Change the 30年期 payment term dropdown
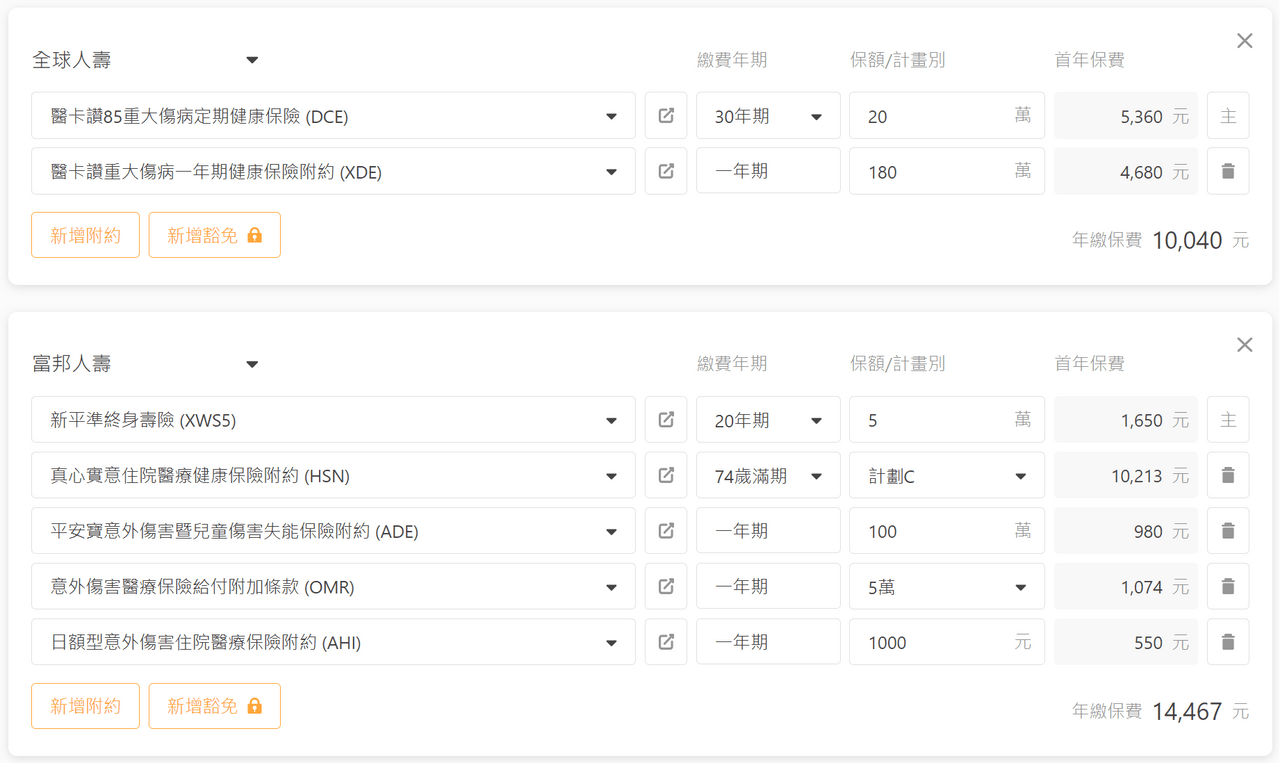Viewport: 1280px width, 763px height. [767, 116]
